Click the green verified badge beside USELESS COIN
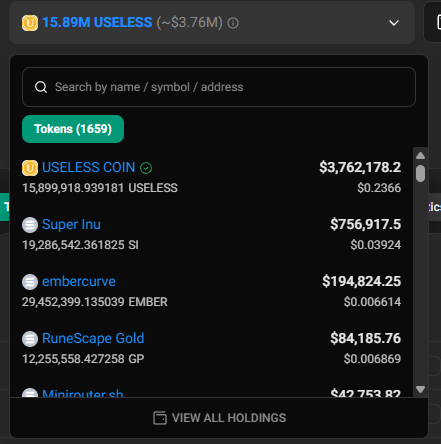 coord(146,168)
